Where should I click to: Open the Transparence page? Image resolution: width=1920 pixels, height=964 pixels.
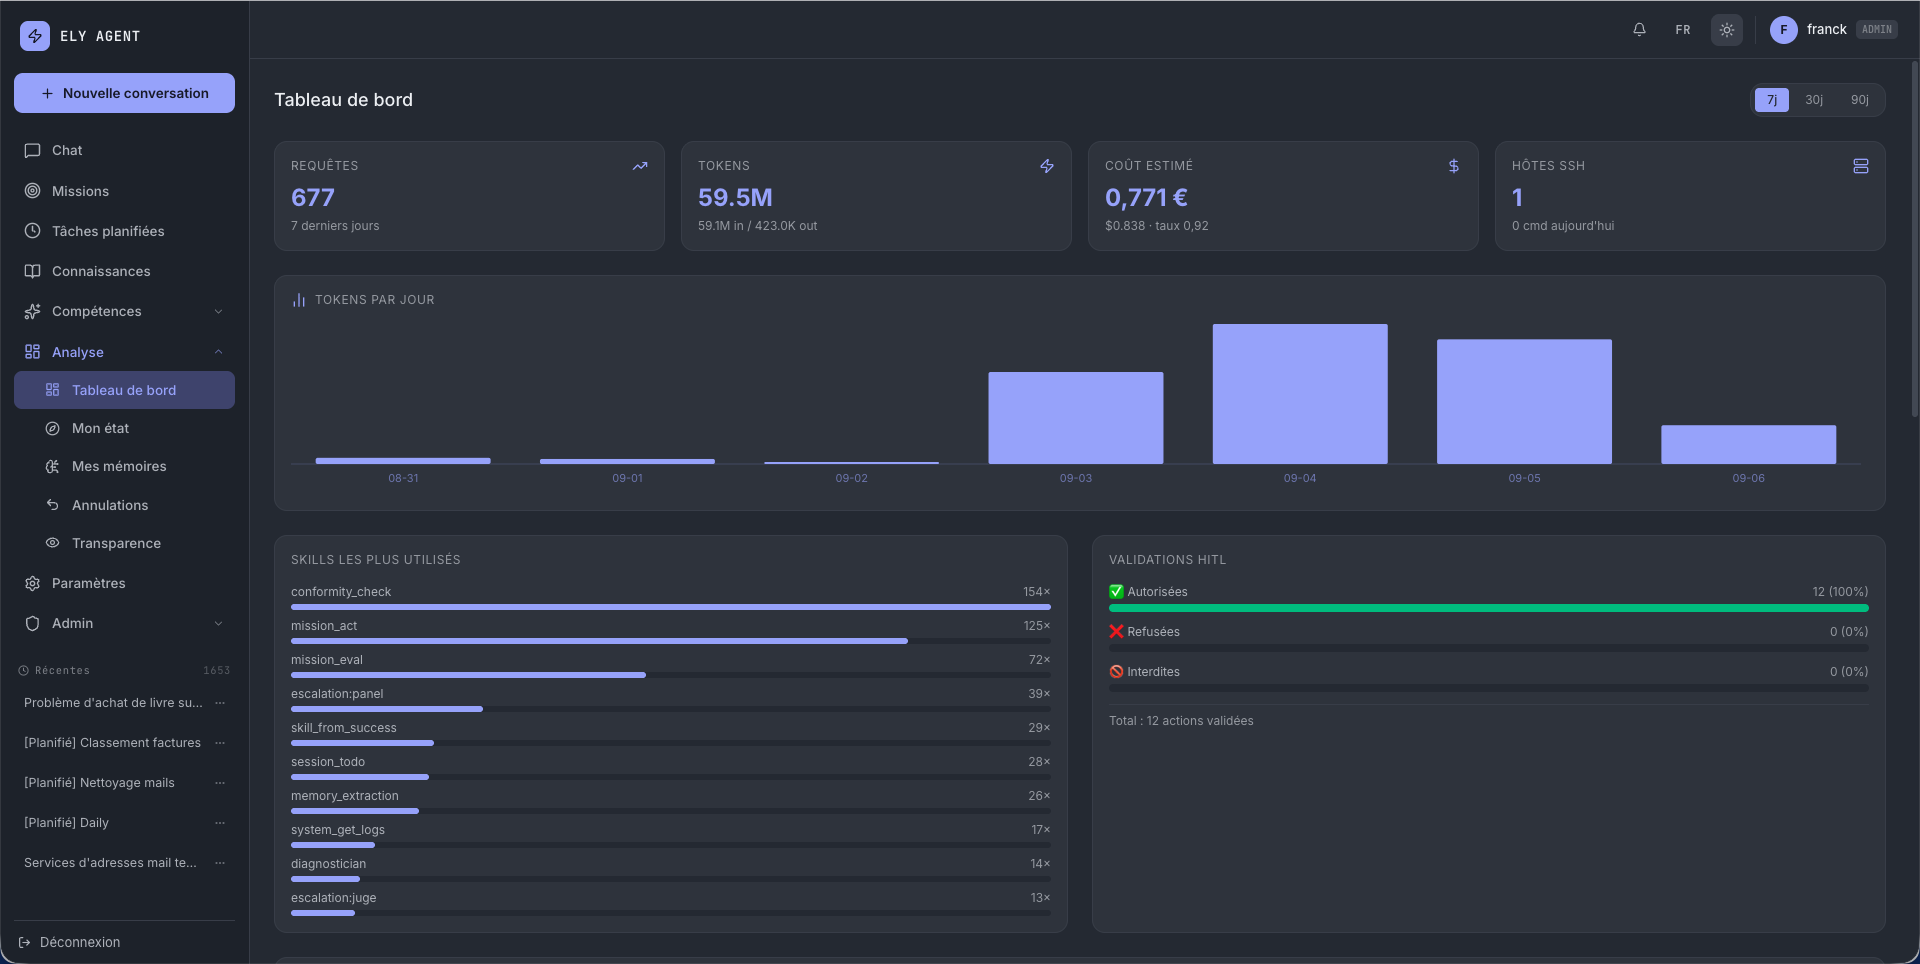click(x=124, y=543)
